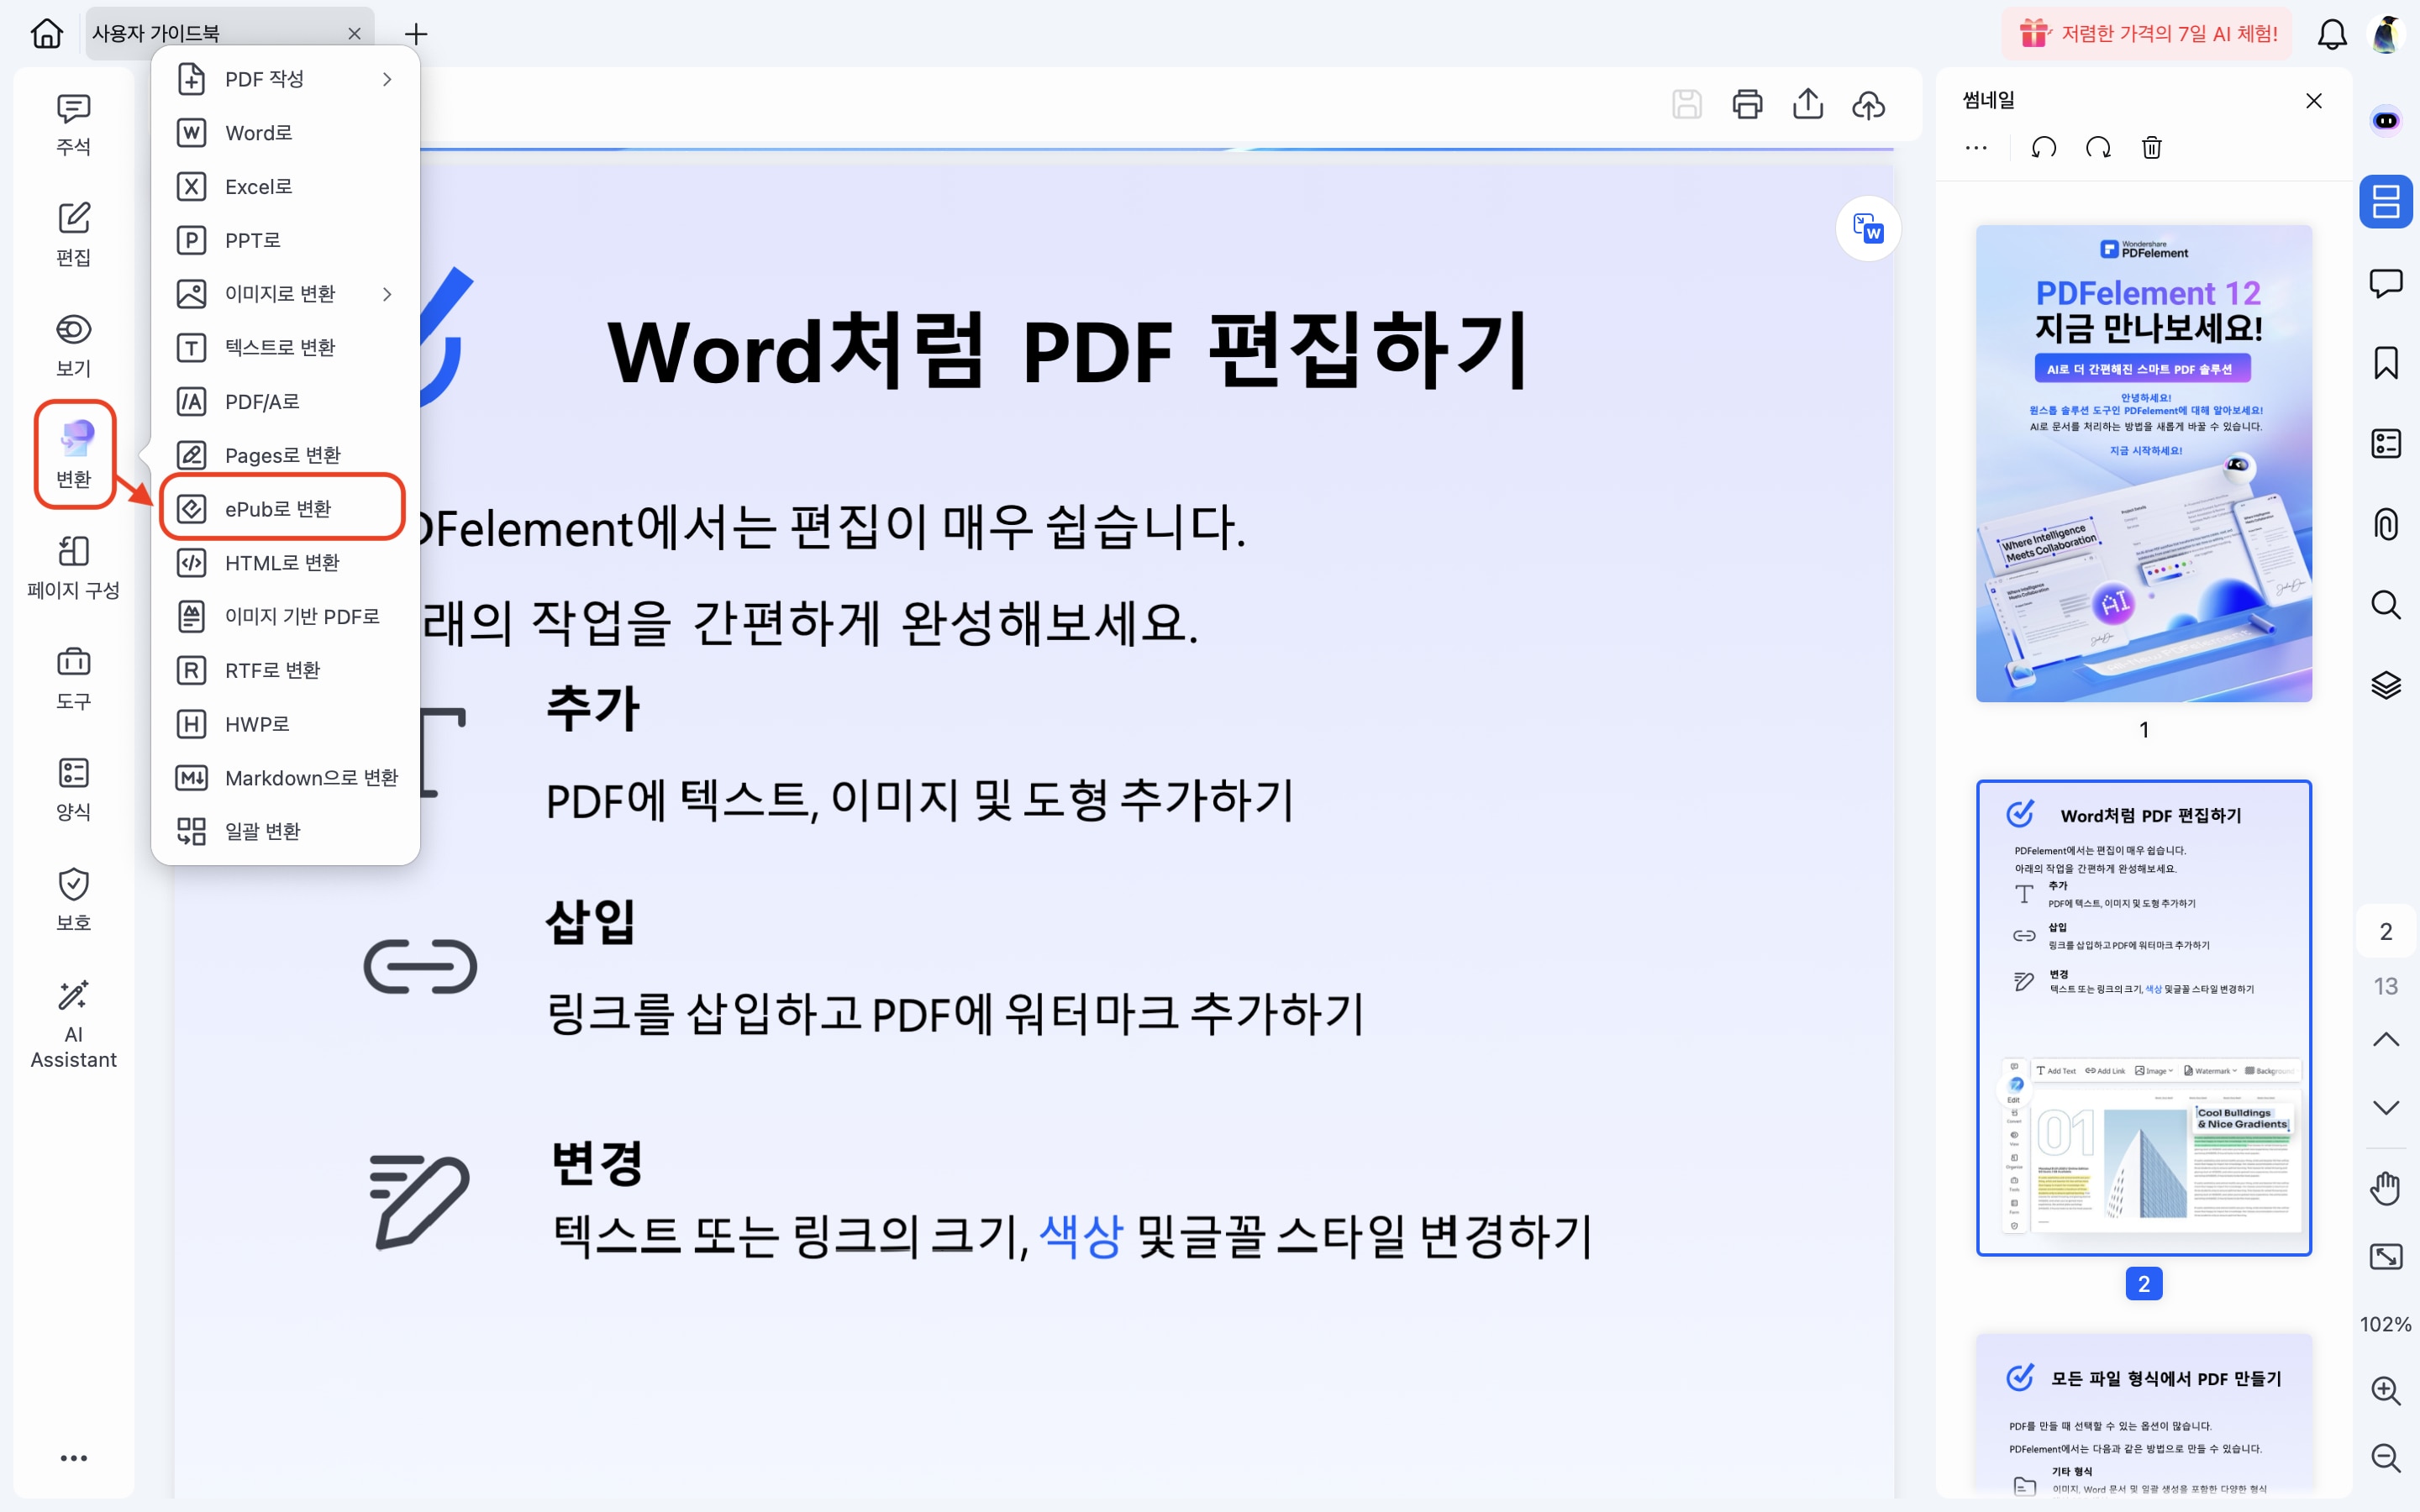Click the print document icon
2420x1512 pixels.
[x=1747, y=104]
